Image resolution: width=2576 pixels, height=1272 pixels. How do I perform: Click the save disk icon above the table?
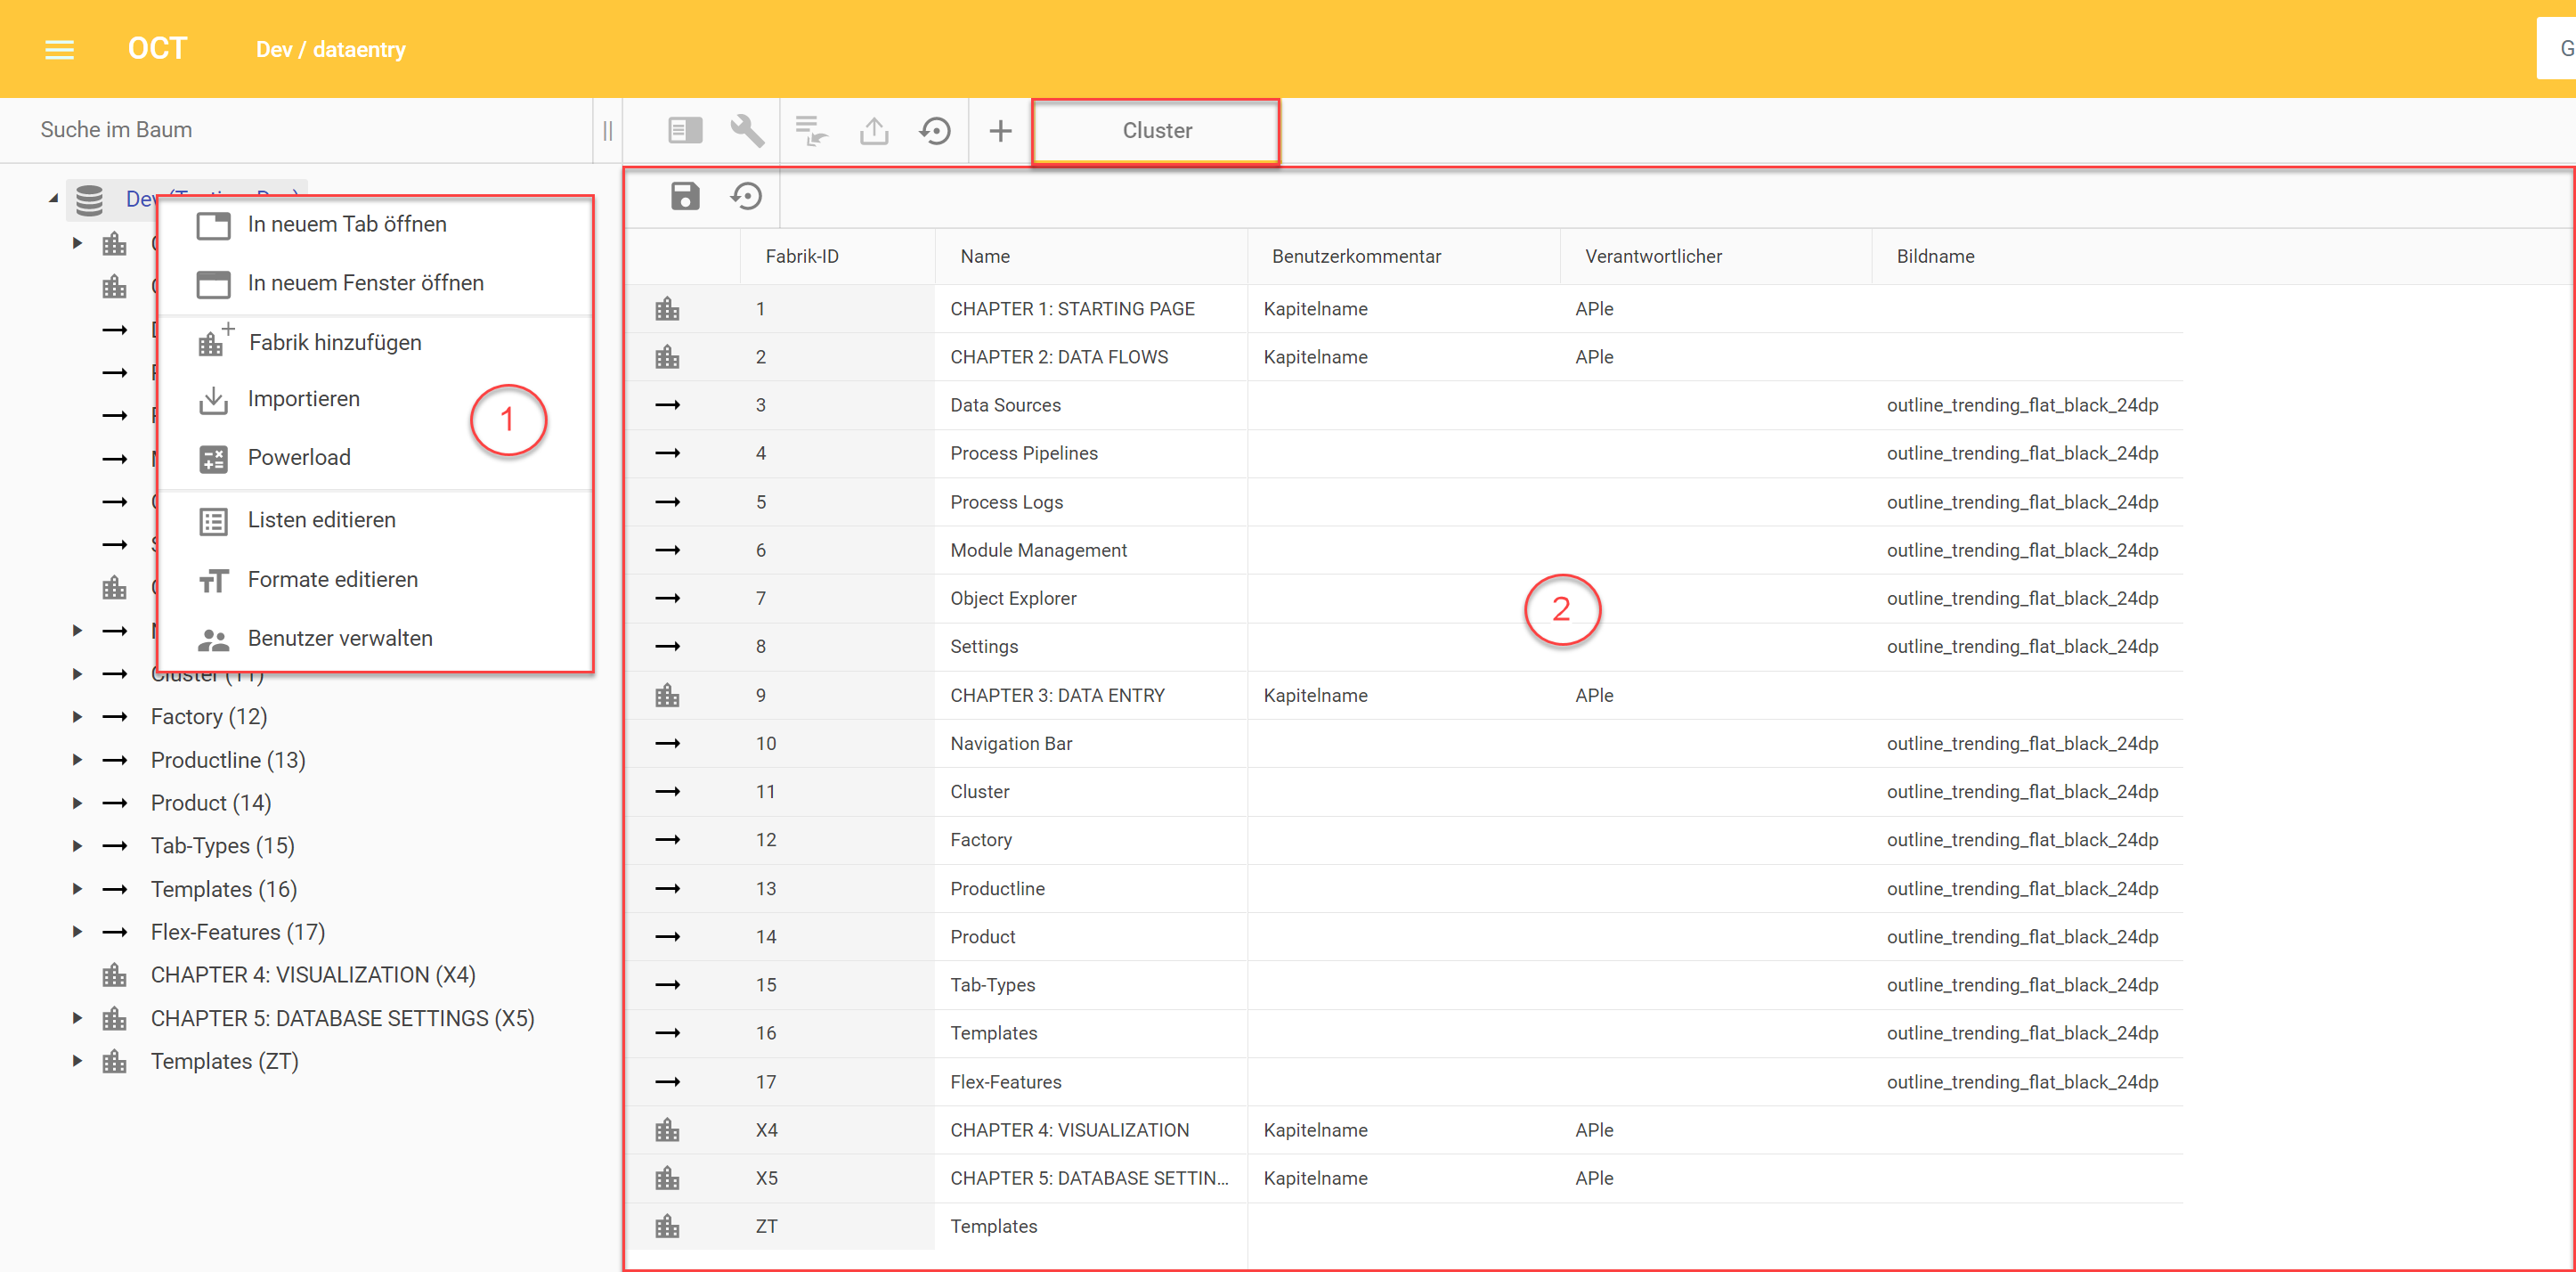pos(685,196)
